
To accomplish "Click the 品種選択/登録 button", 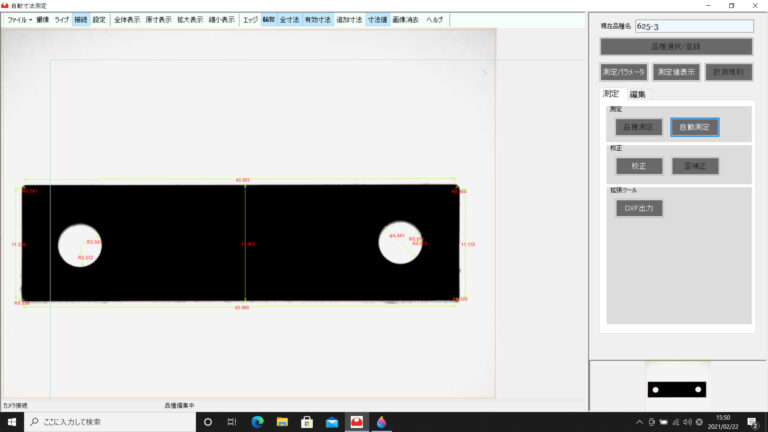I will (676, 46).
